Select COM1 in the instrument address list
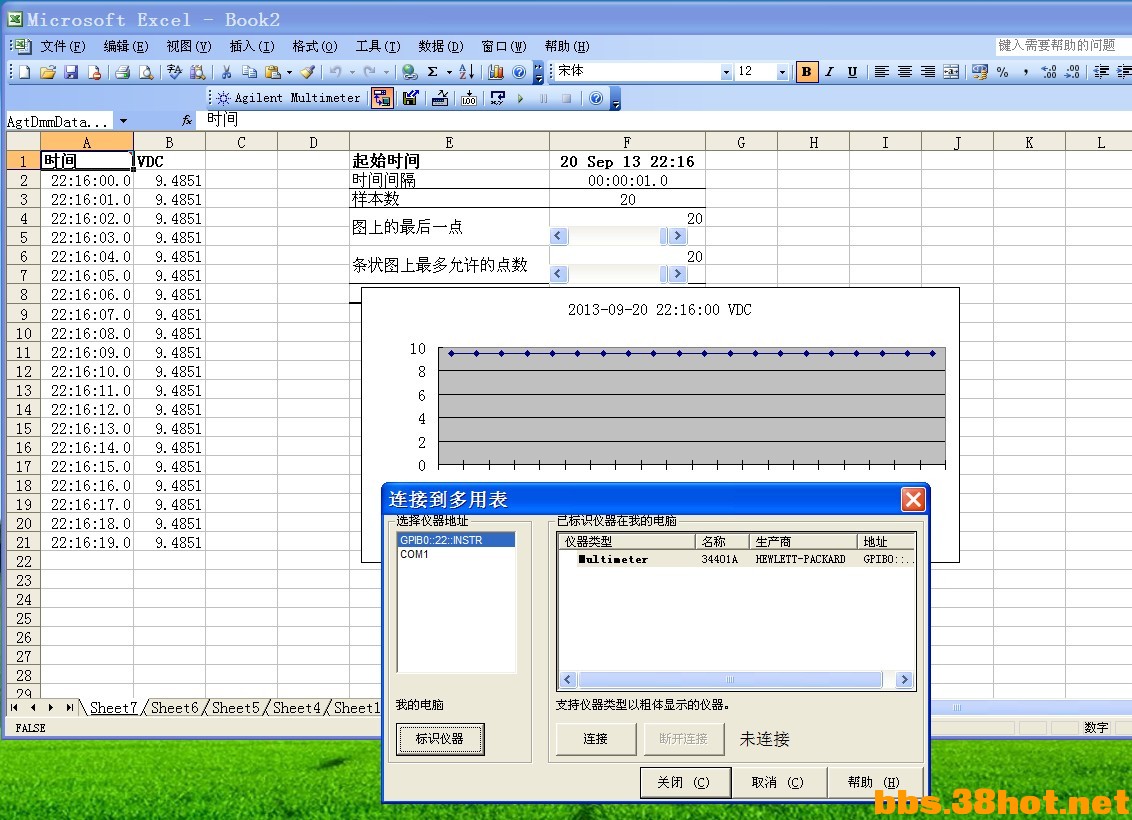This screenshot has height=820, width=1132. [414, 554]
